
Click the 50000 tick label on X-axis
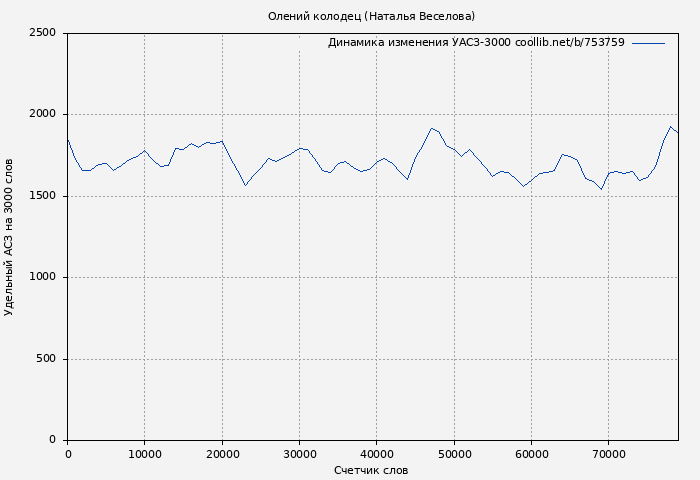(x=454, y=454)
